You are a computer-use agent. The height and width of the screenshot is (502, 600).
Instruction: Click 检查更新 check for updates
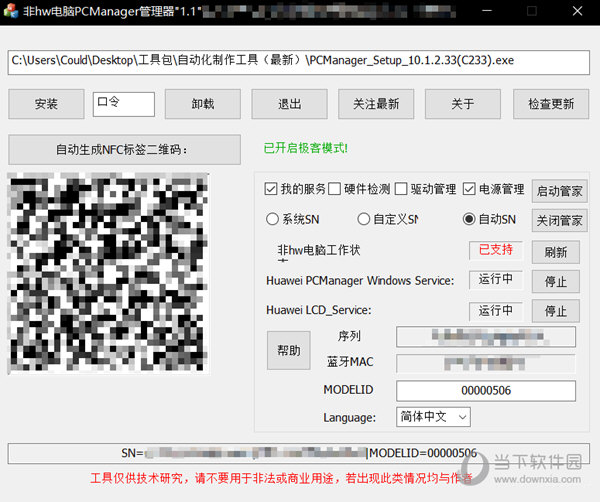pos(551,104)
